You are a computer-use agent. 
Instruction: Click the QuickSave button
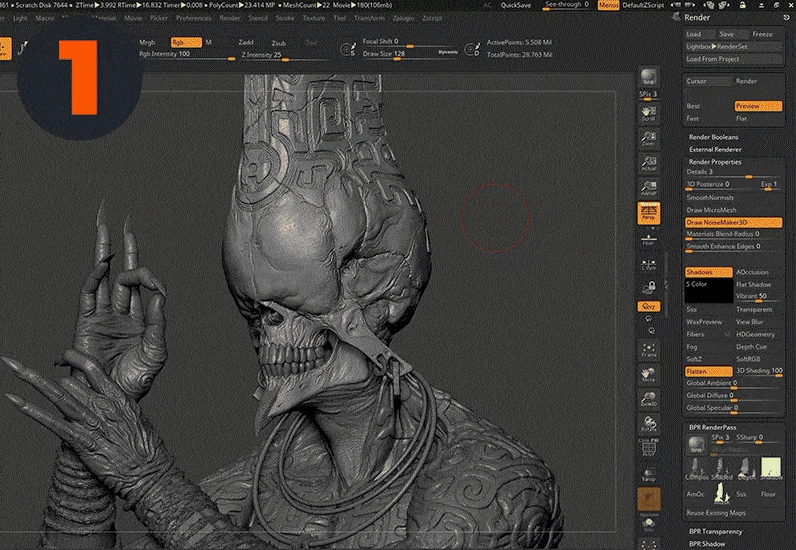(x=516, y=5)
